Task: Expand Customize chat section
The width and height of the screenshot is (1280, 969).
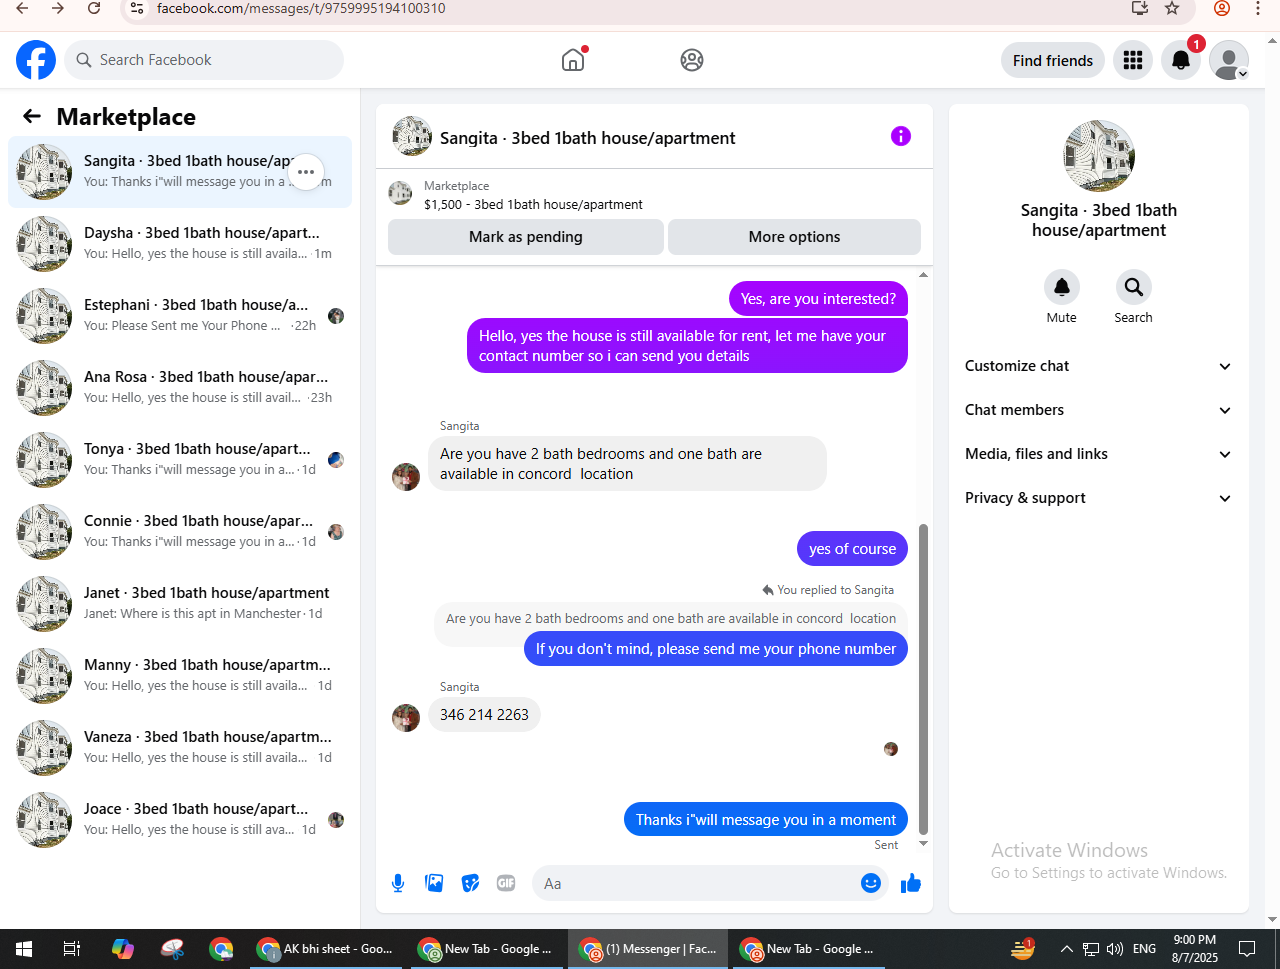Action: [1099, 366]
